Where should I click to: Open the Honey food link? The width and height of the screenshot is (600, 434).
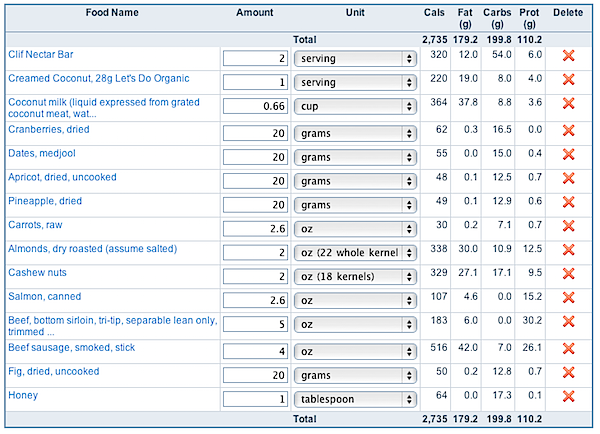(x=23, y=395)
